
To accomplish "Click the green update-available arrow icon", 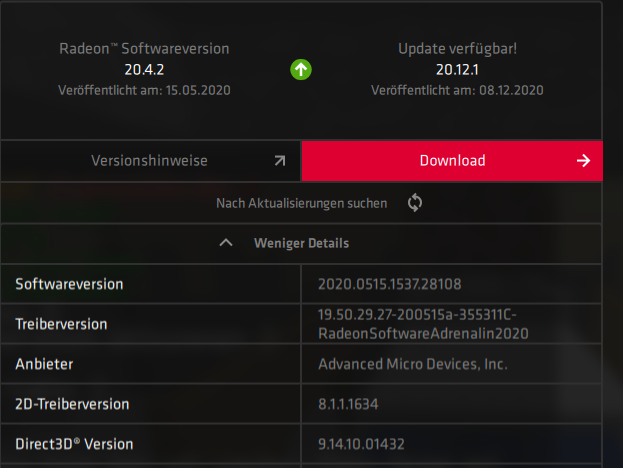I will [x=301, y=70].
